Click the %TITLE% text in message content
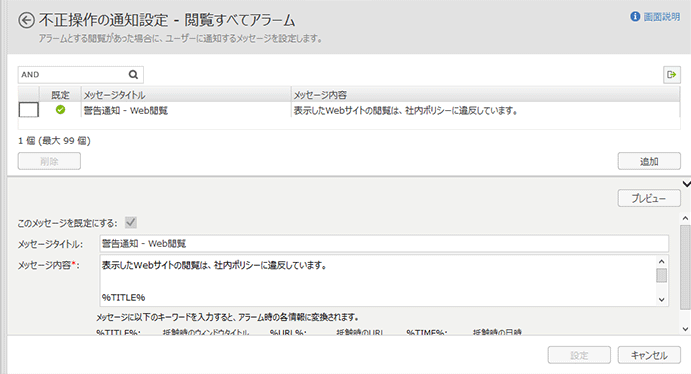Image resolution: width=691 pixels, height=374 pixels. click(123, 298)
